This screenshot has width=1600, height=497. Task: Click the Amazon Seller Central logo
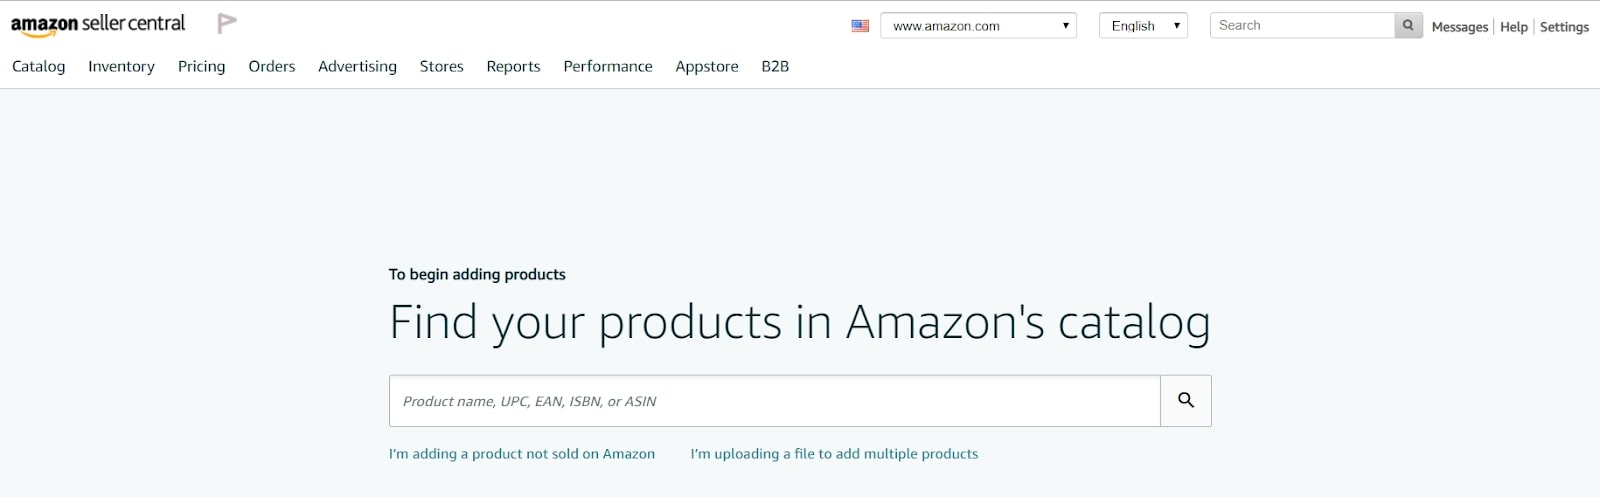click(x=97, y=24)
